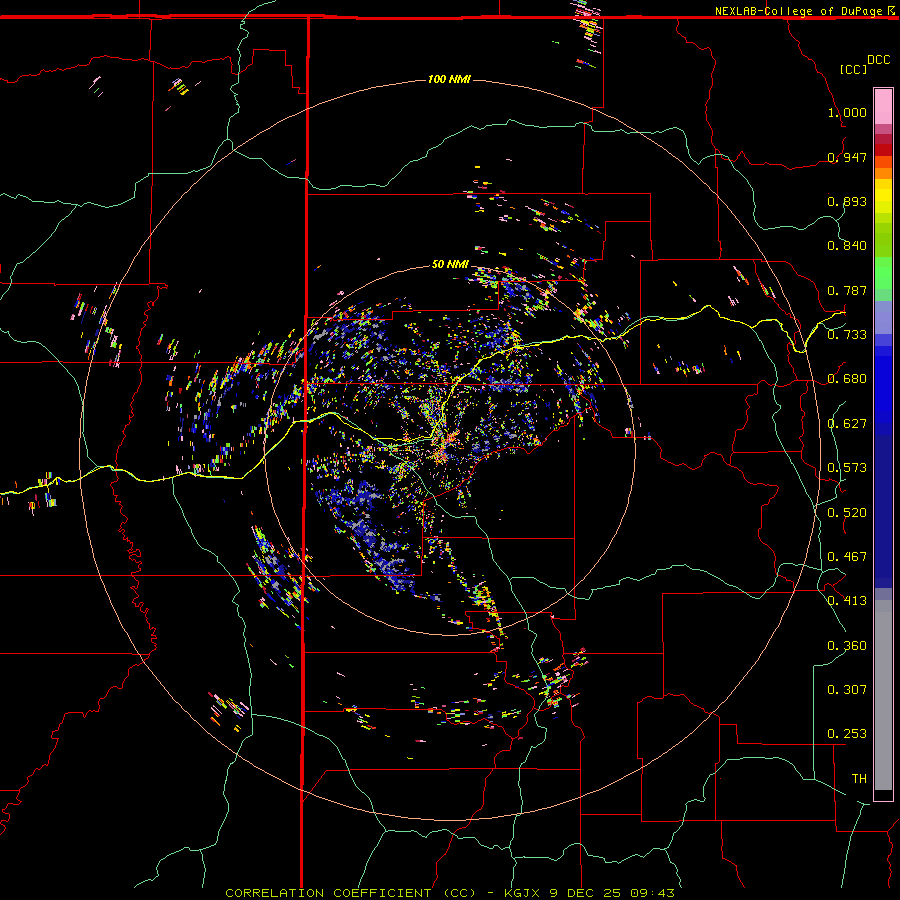The width and height of the screenshot is (900, 900).
Task: Click the 0.787 legend value
Action: [x=847, y=290]
